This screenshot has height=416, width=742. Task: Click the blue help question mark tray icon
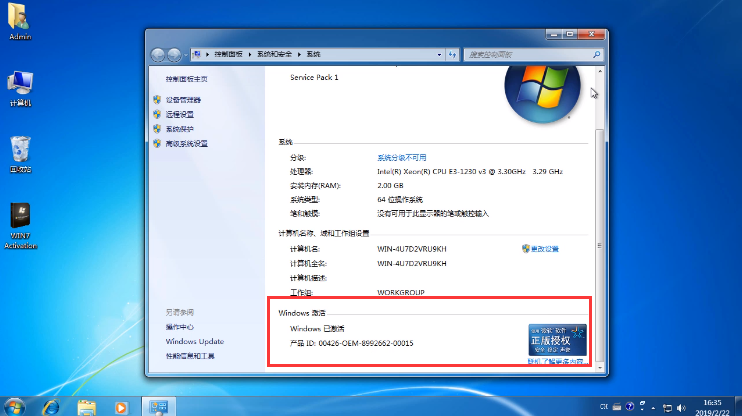[629, 407]
